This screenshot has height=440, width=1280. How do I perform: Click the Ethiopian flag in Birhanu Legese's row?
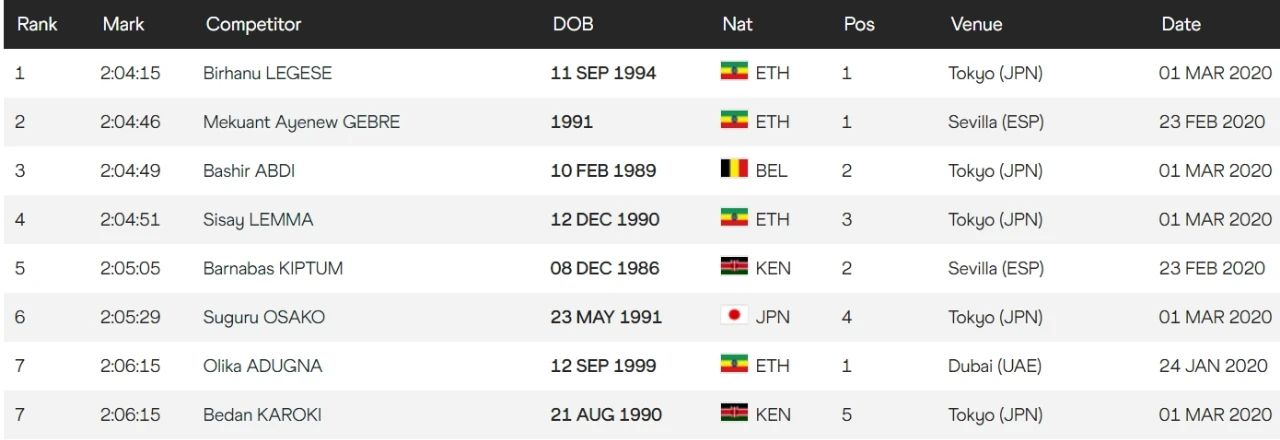click(x=734, y=72)
